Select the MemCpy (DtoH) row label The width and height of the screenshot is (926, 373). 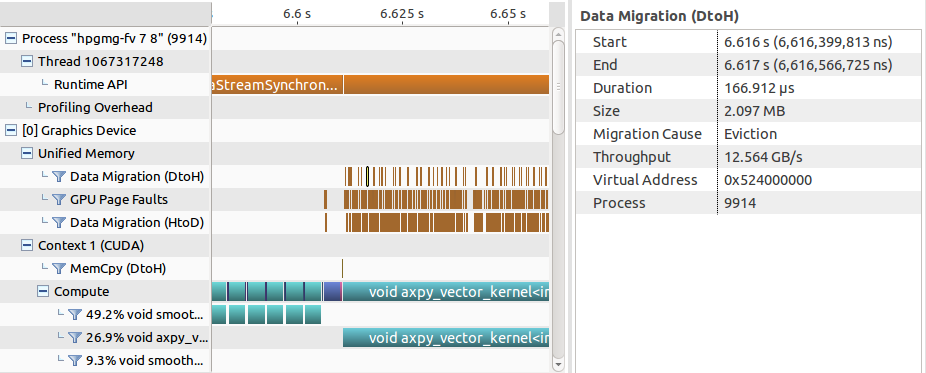(x=118, y=269)
